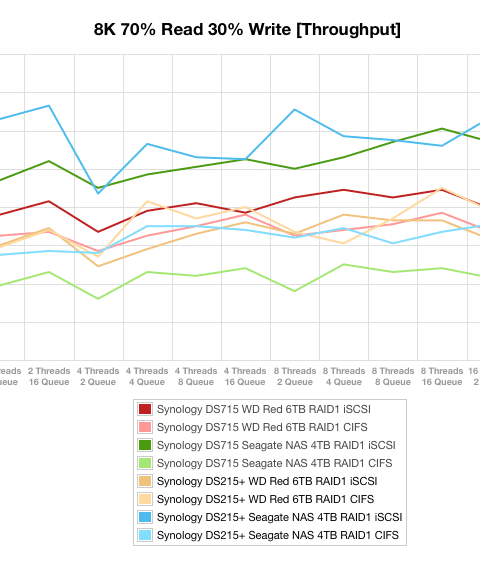Click the 8 Threads 2 Queue axis label

[x=295, y=376]
